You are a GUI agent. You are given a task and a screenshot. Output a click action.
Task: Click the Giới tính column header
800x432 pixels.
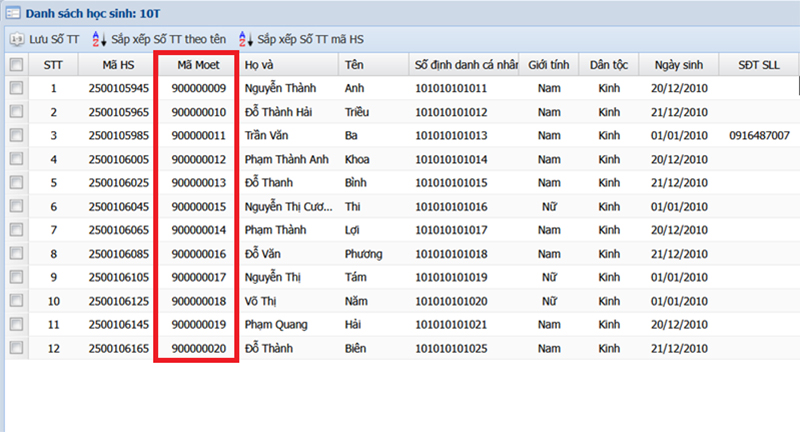point(548,65)
